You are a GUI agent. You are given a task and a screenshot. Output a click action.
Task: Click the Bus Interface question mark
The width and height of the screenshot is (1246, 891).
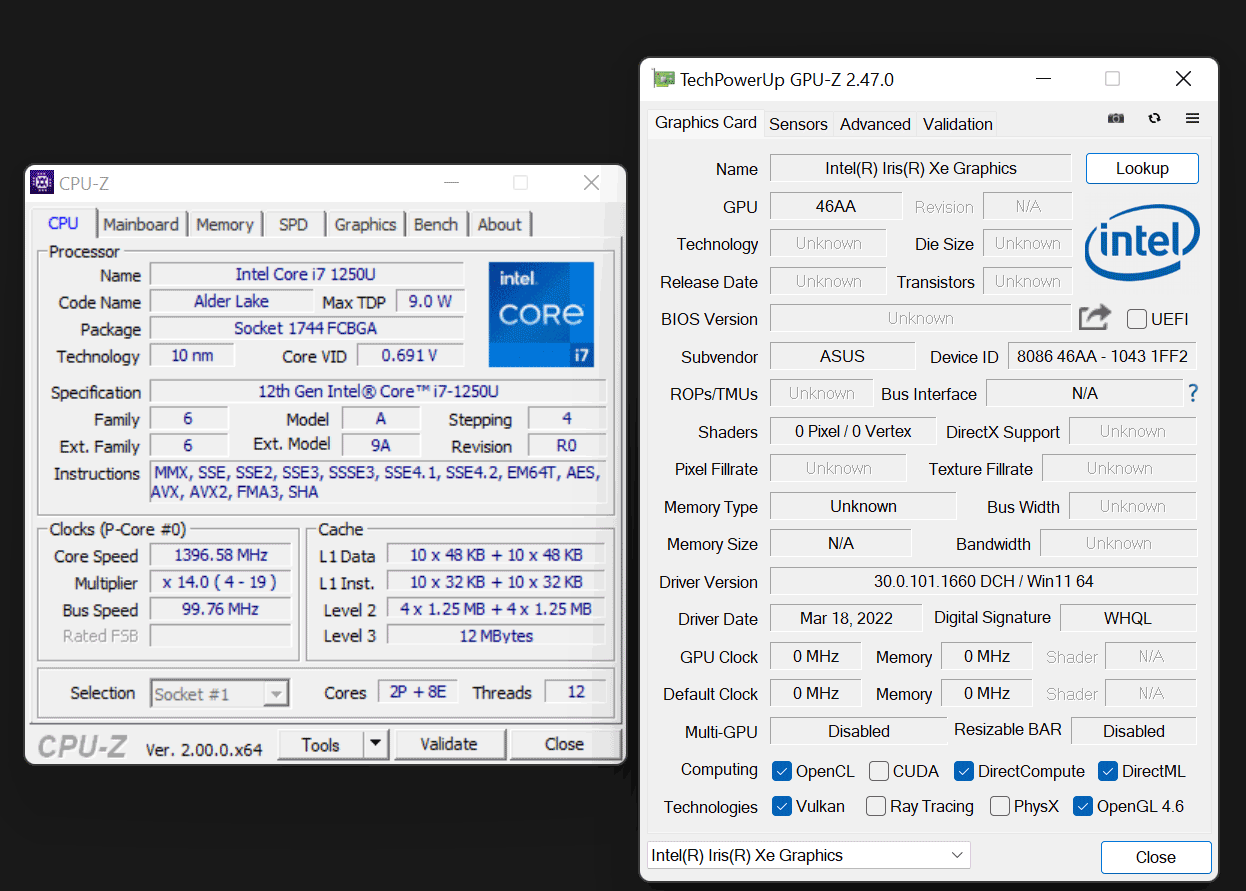(x=1192, y=393)
